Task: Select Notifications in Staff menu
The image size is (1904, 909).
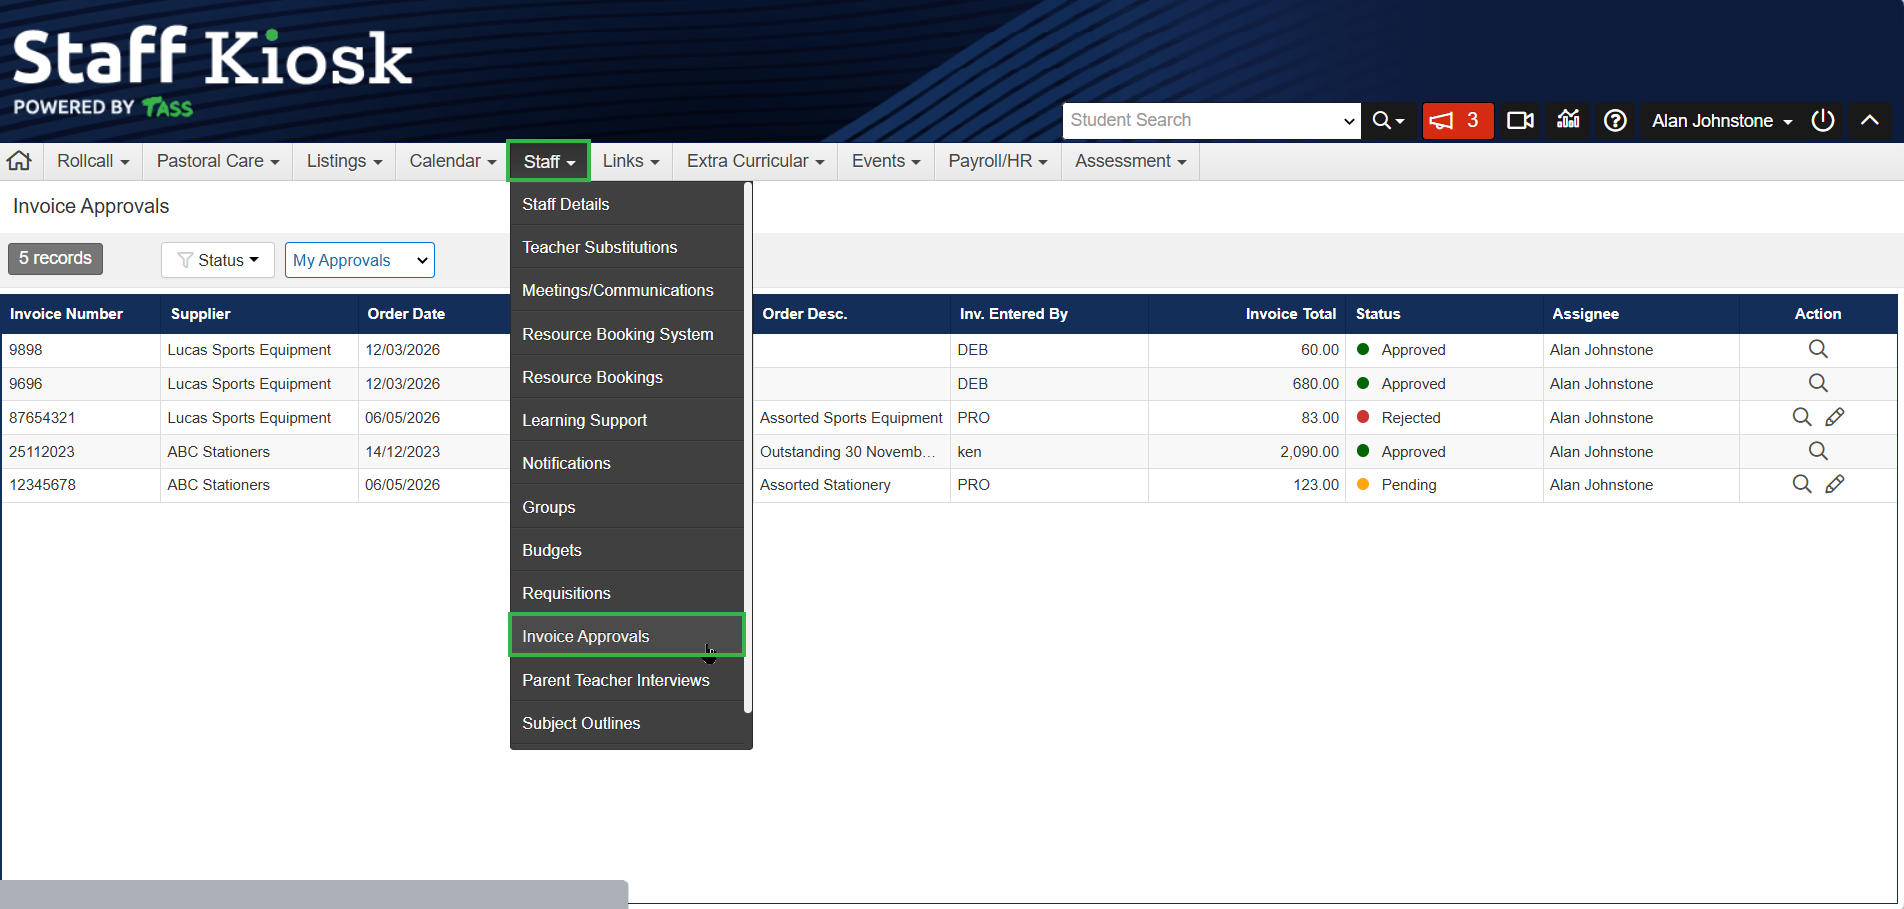Action: point(627,463)
